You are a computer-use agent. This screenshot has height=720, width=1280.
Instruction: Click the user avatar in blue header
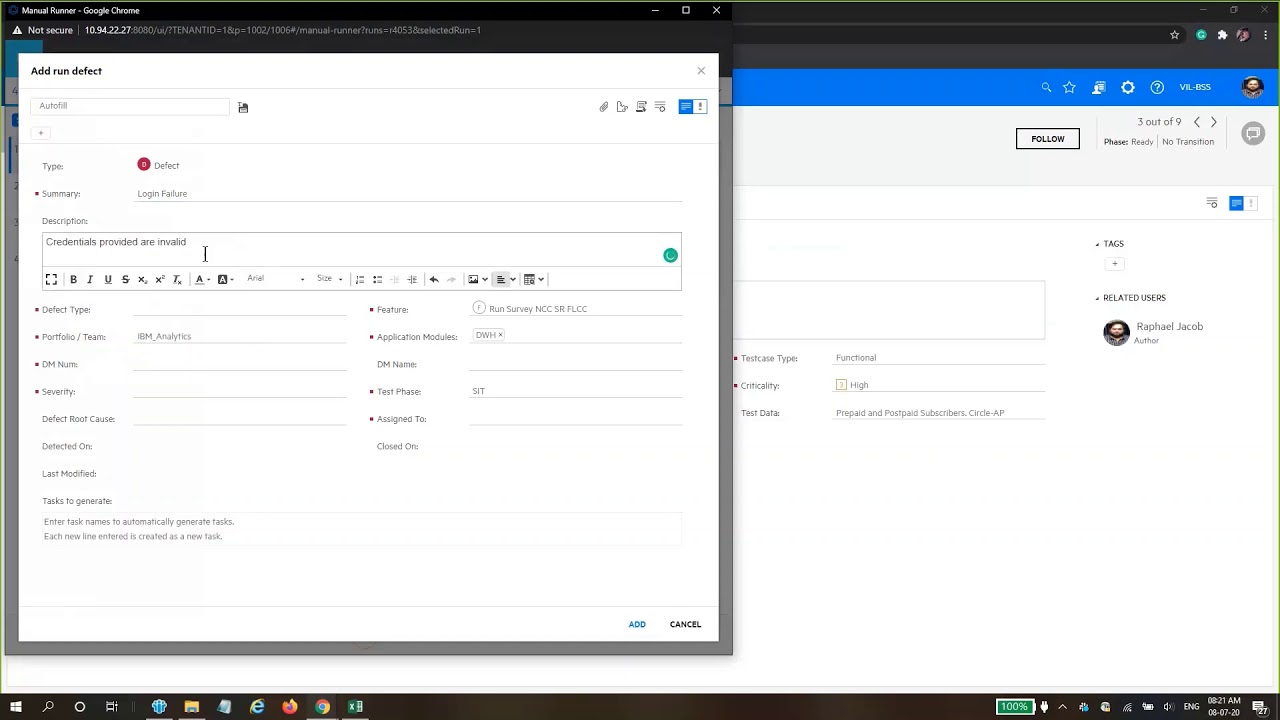[x=1252, y=87]
